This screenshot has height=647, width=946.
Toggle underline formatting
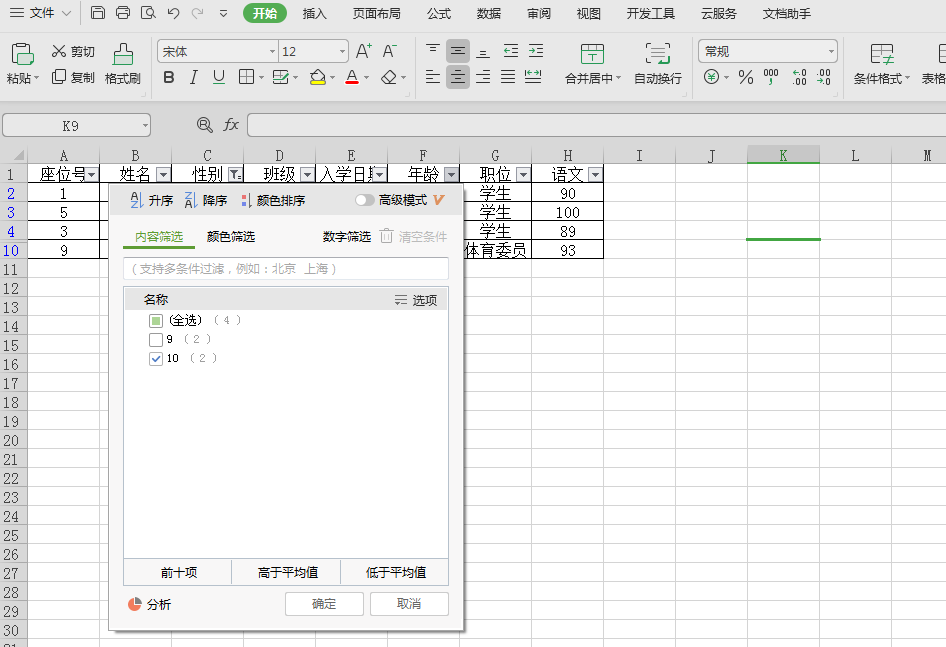(x=218, y=77)
